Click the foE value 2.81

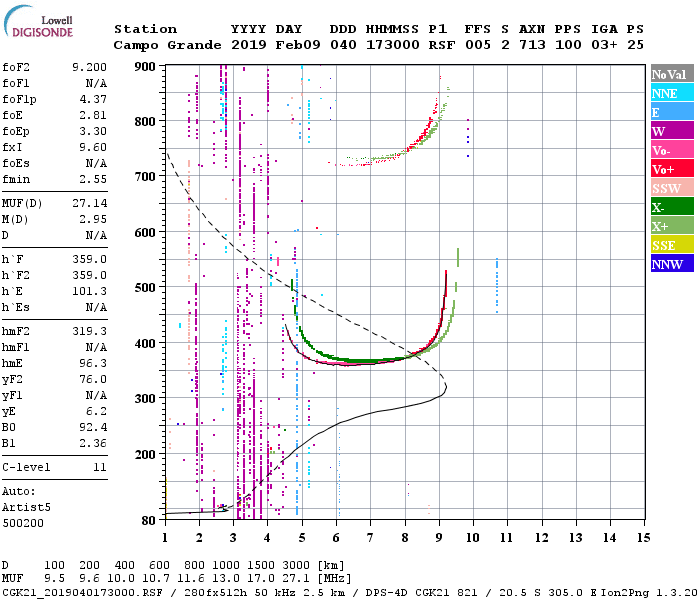93,115
